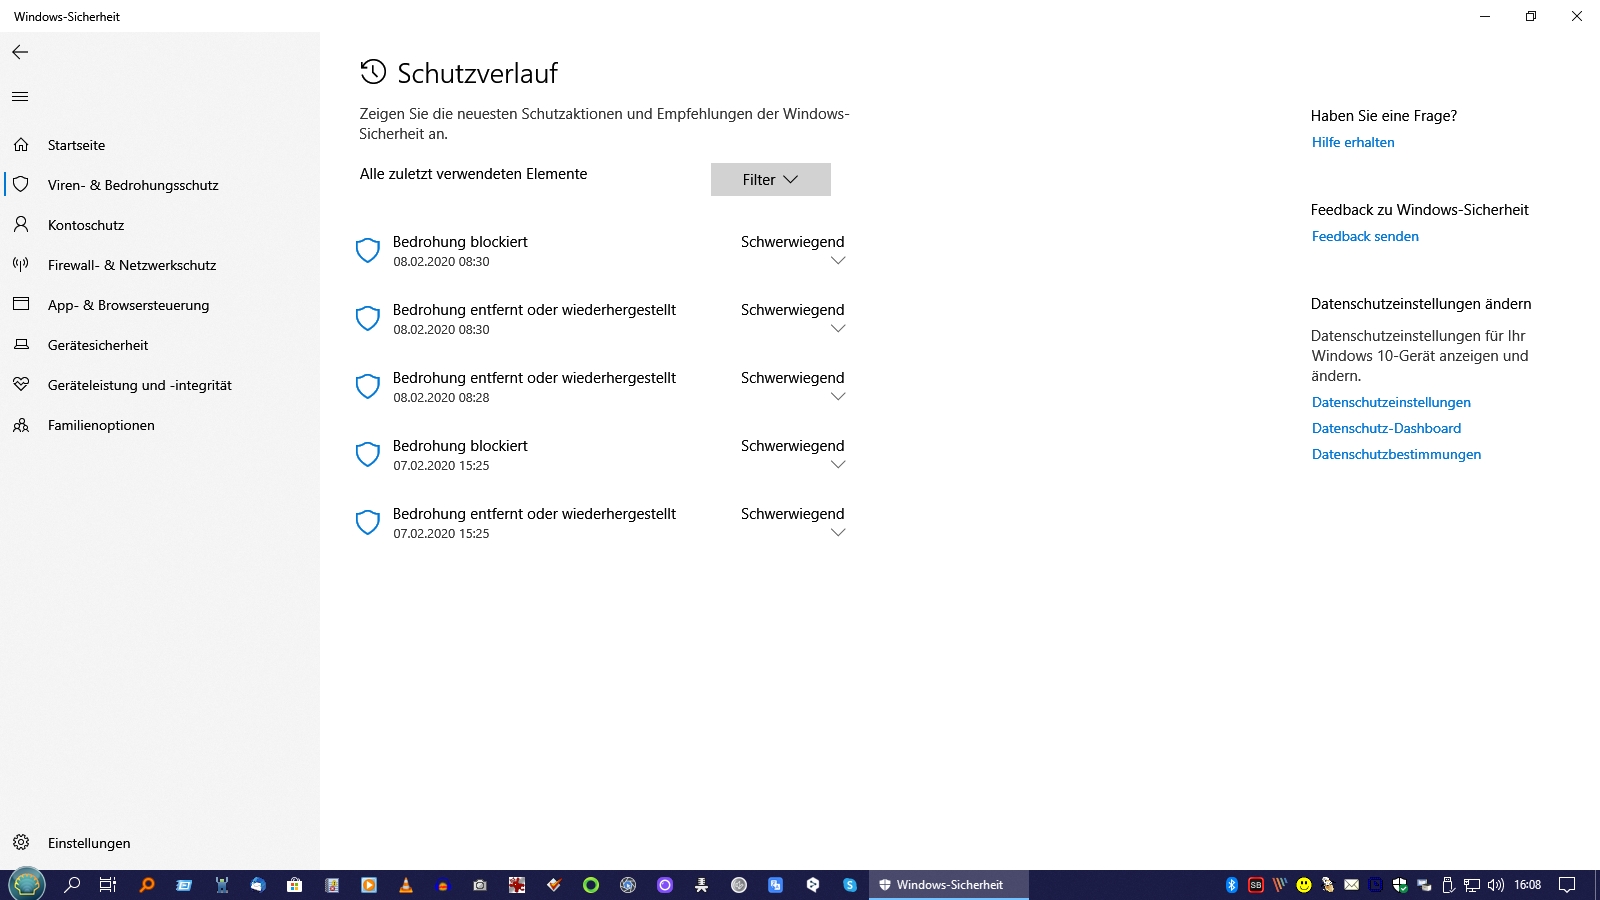Open Action Center notification icon
Viewport: 1600px width, 900px height.
pyautogui.click(x=1567, y=885)
